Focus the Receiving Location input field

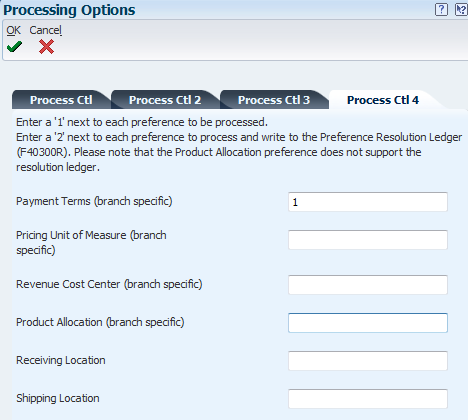368,361
